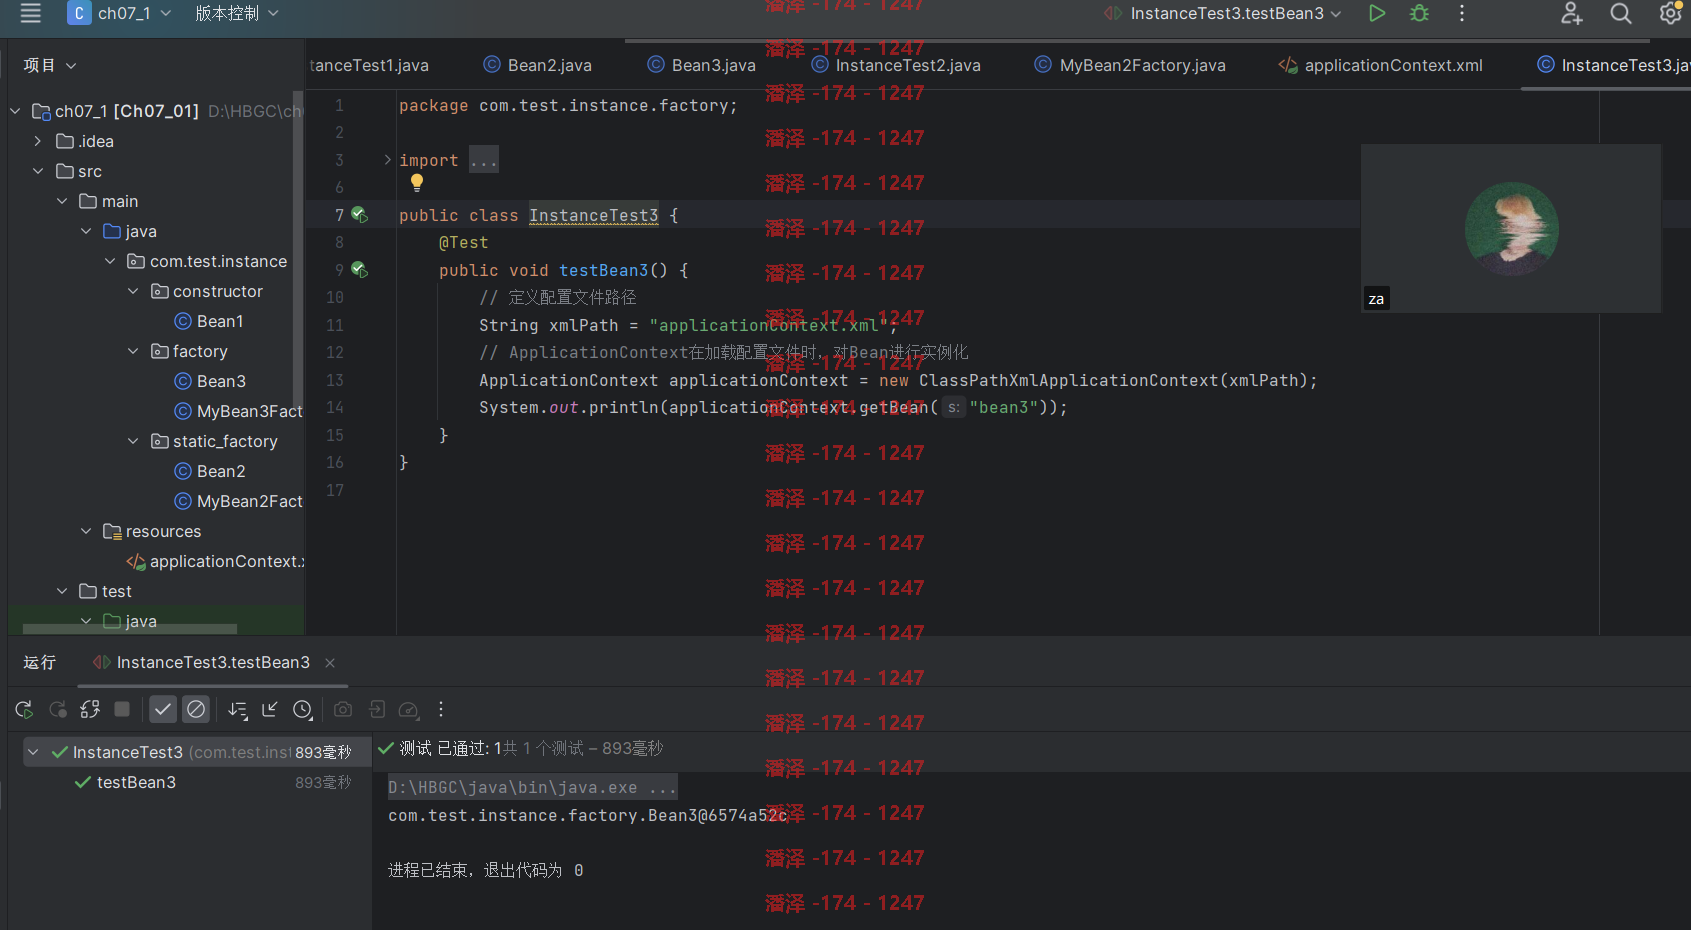Click the project tree horizontal scrollbar
The height and width of the screenshot is (930, 1691).
click(130, 629)
